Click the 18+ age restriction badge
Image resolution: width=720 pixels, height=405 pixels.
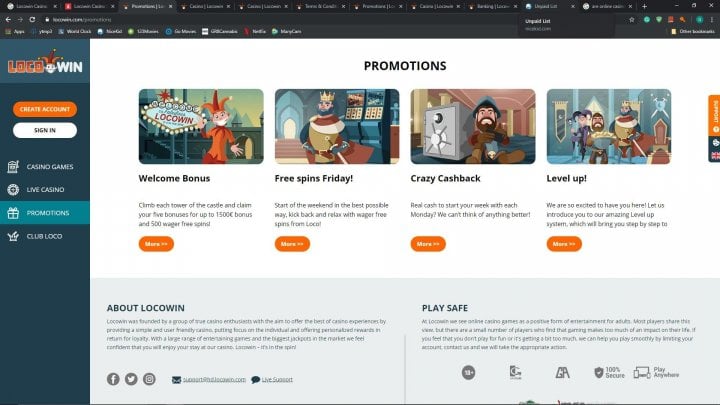pos(468,372)
